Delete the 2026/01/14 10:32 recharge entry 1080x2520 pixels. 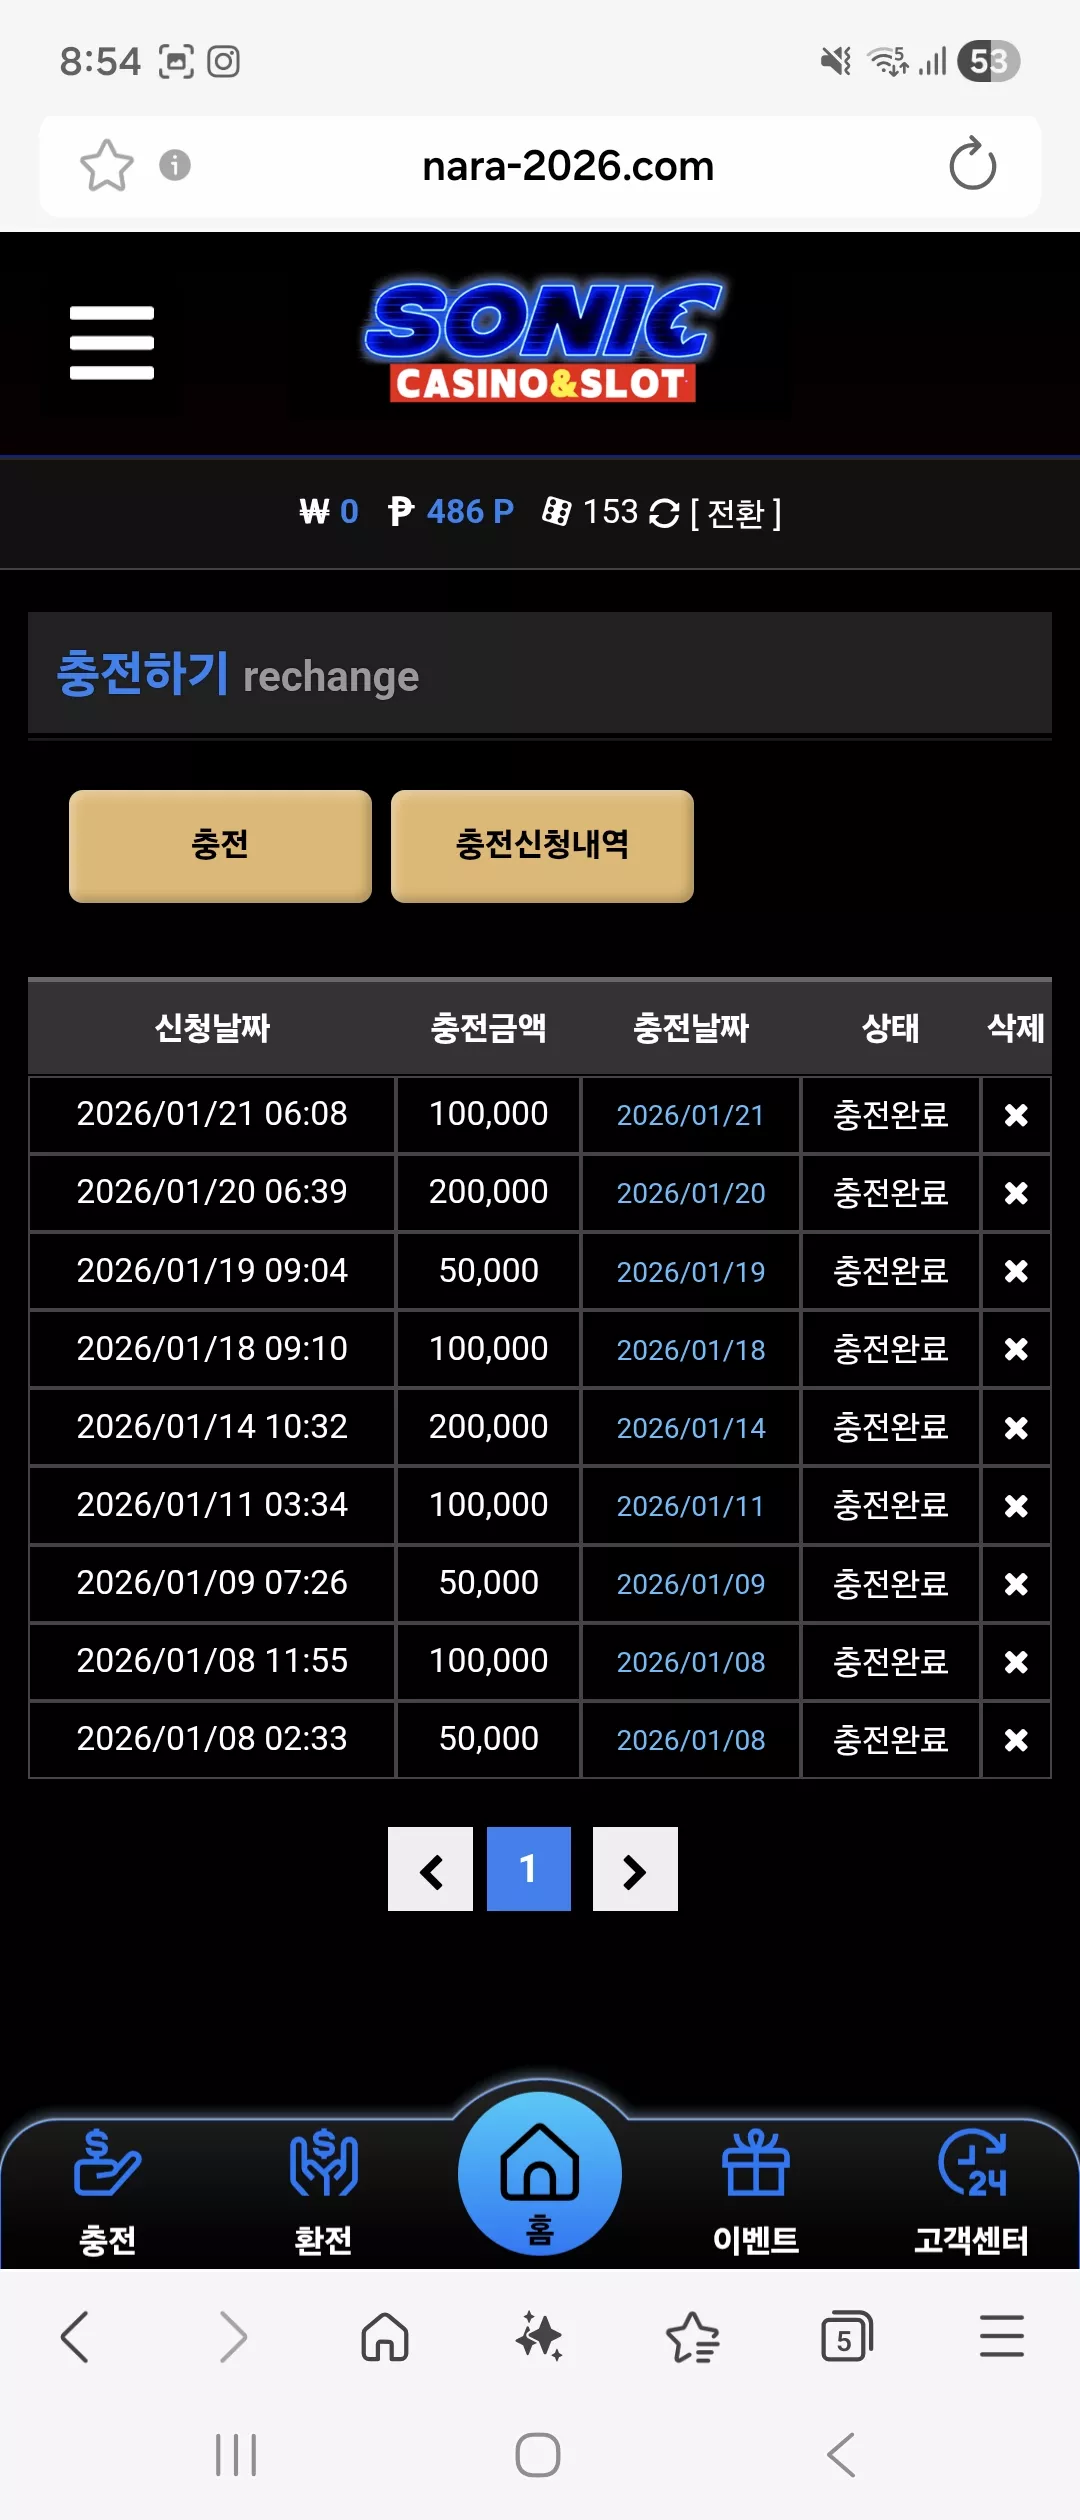(x=1016, y=1428)
